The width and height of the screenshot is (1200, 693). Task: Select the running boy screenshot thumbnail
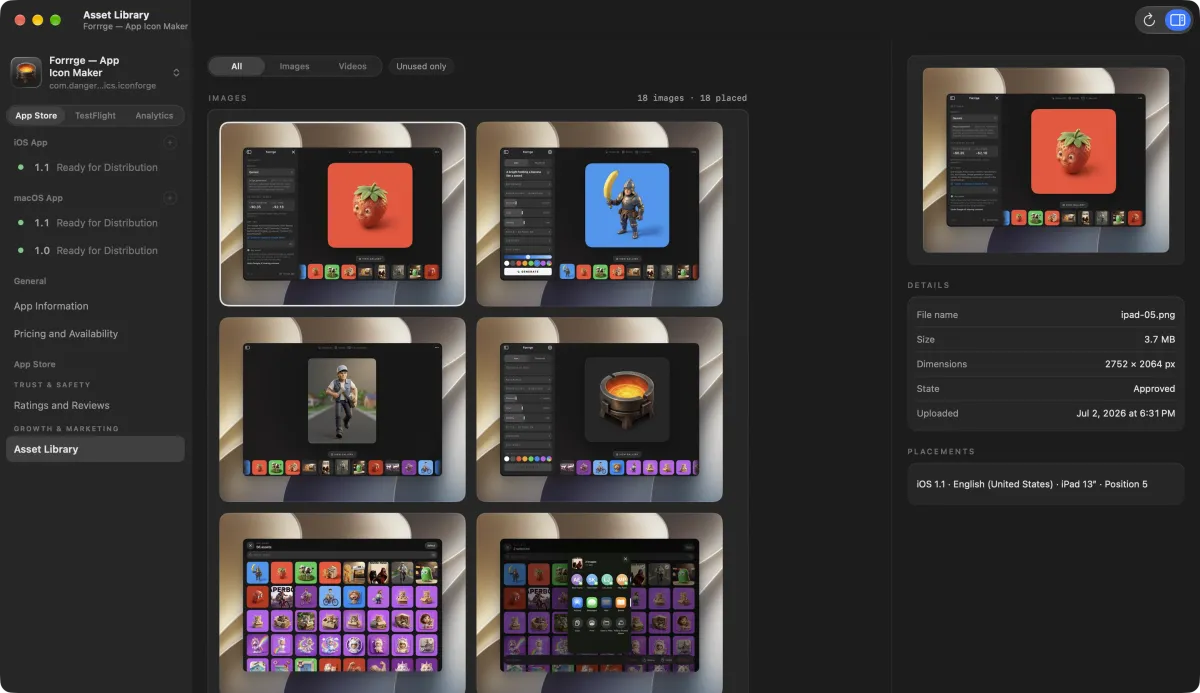pos(342,409)
